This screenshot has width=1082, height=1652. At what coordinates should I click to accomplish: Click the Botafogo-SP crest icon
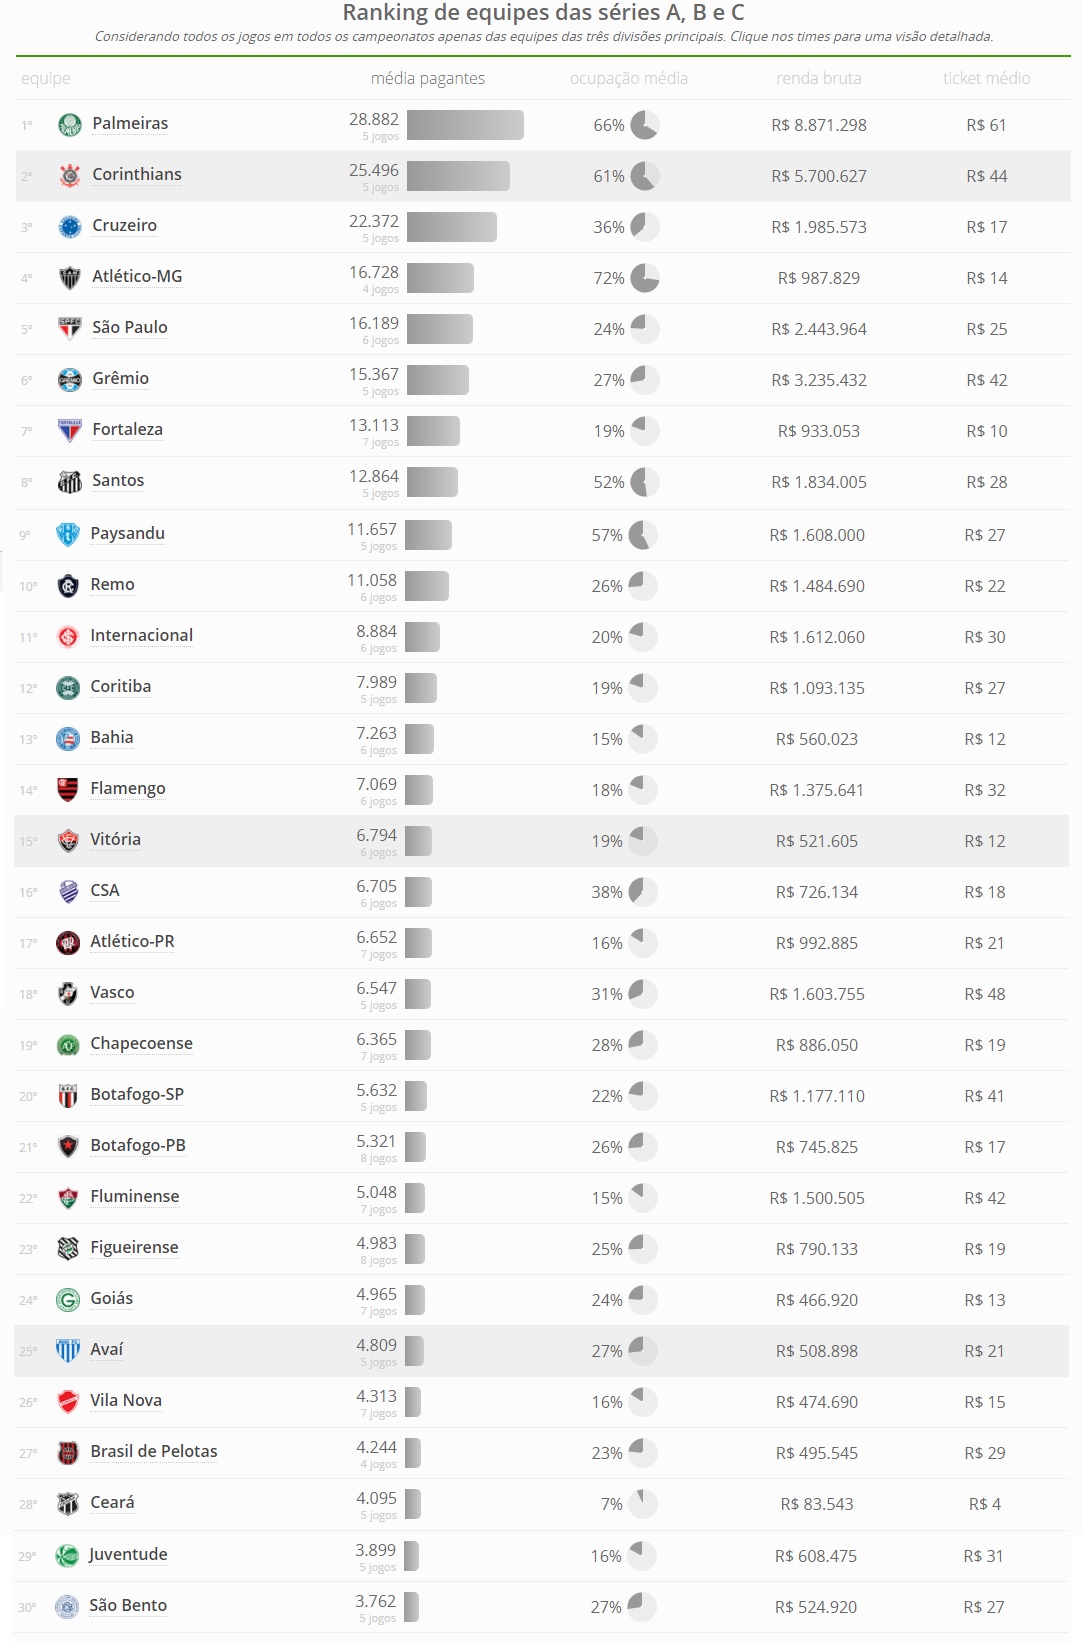point(68,1096)
